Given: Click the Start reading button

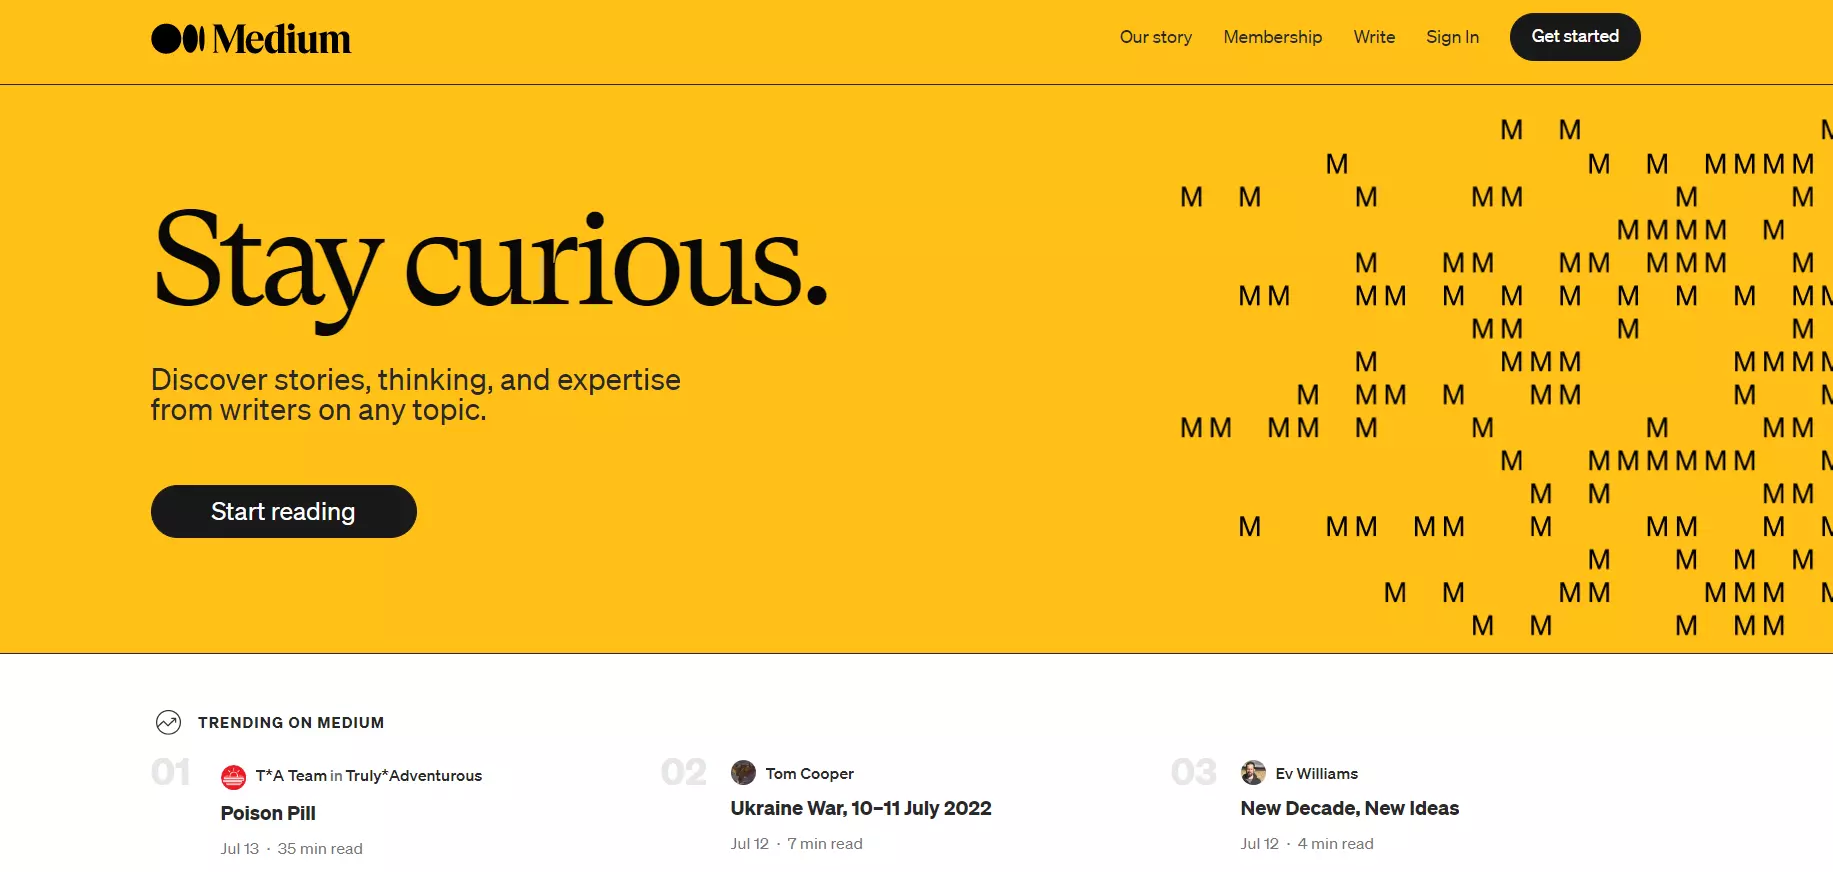Looking at the screenshot, I should pyautogui.click(x=284, y=511).
